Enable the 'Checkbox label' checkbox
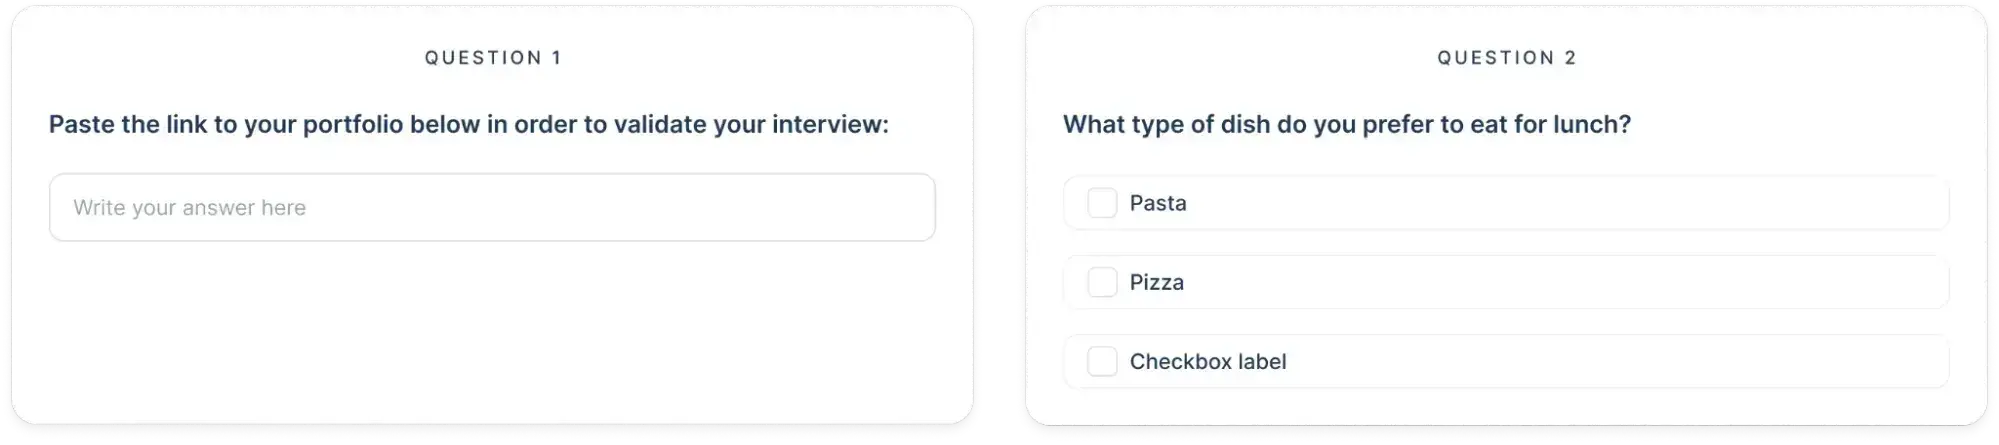1999x445 pixels. pyautogui.click(x=1101, y=361)
